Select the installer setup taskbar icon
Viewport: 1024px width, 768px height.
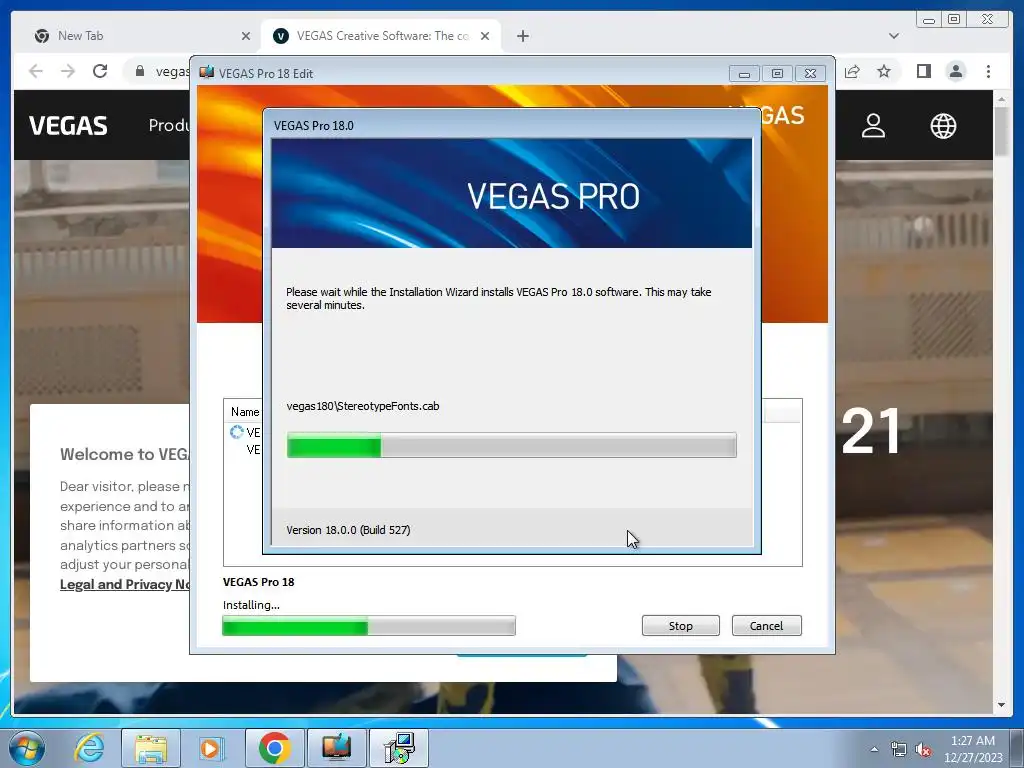(x=398, y=748)
